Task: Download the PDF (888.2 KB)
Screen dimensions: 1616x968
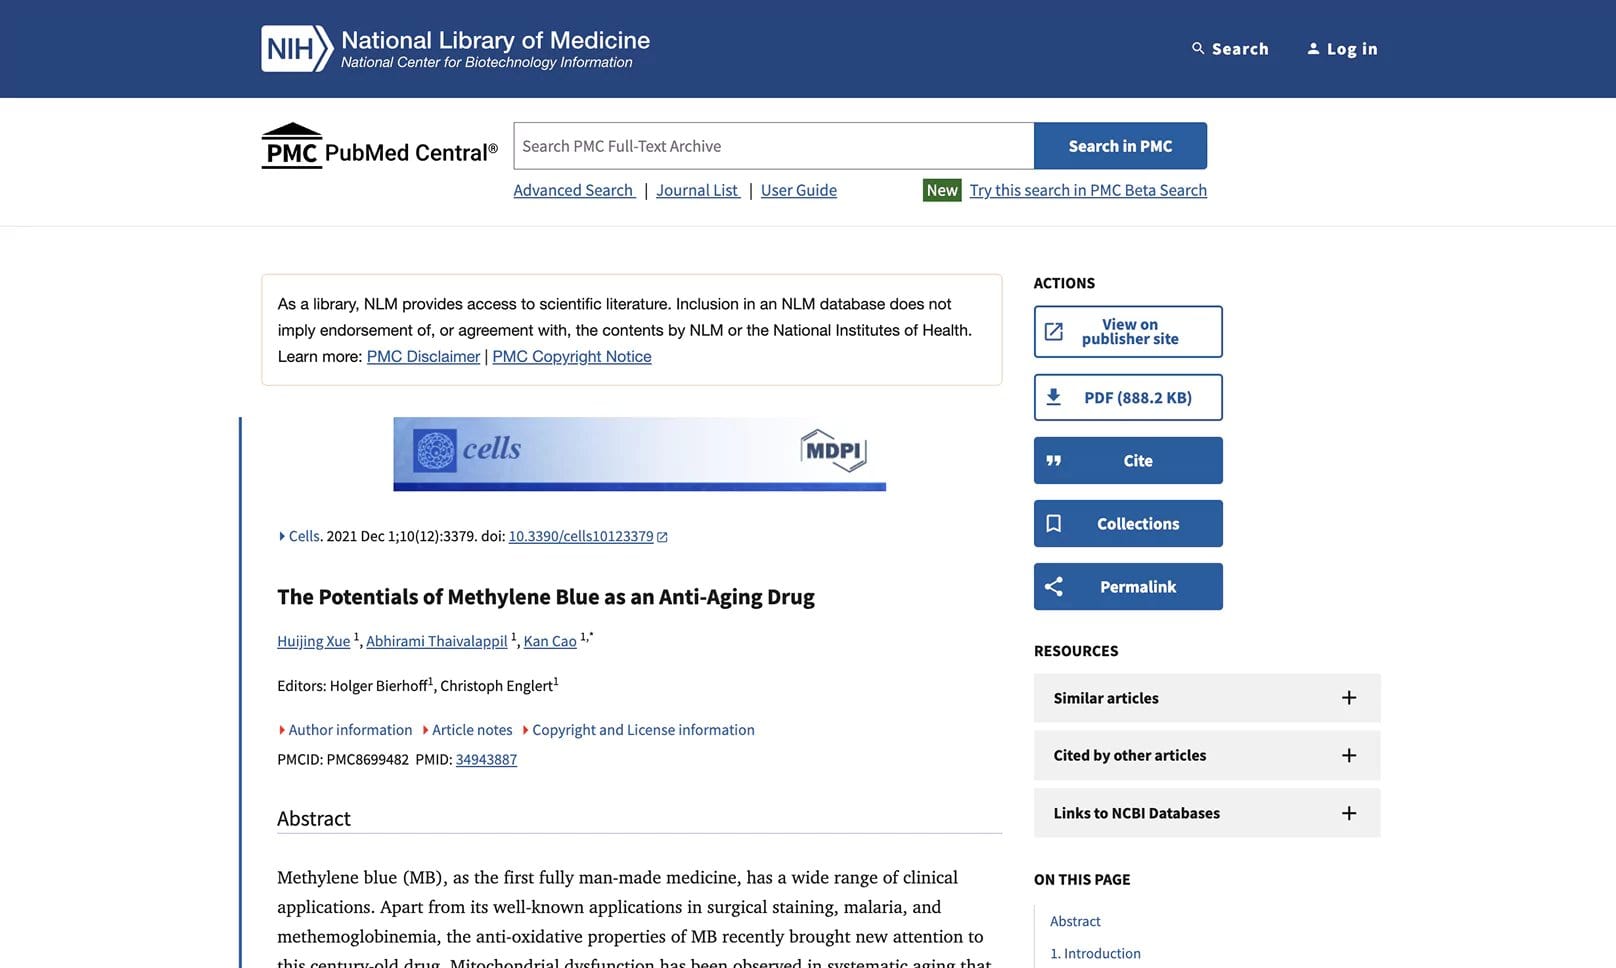Action: [x=1127, y=398]
